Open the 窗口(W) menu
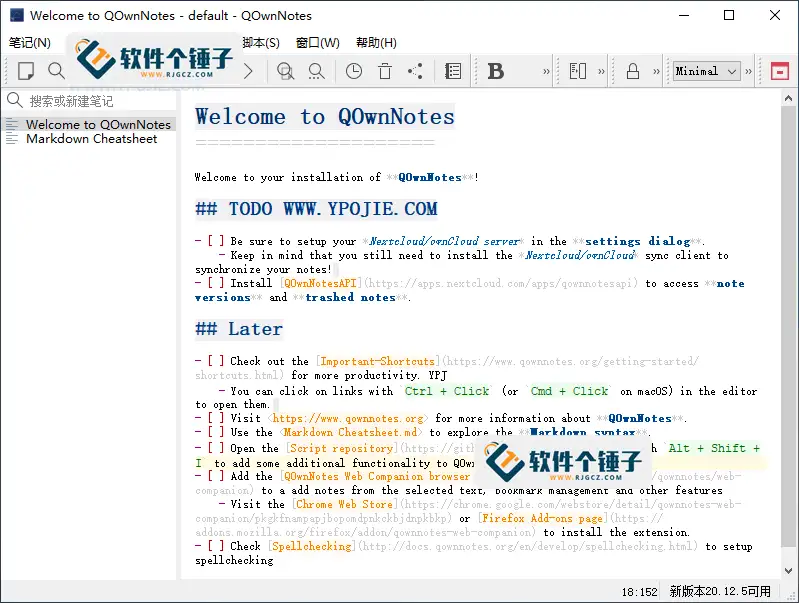 click(317, 42)
